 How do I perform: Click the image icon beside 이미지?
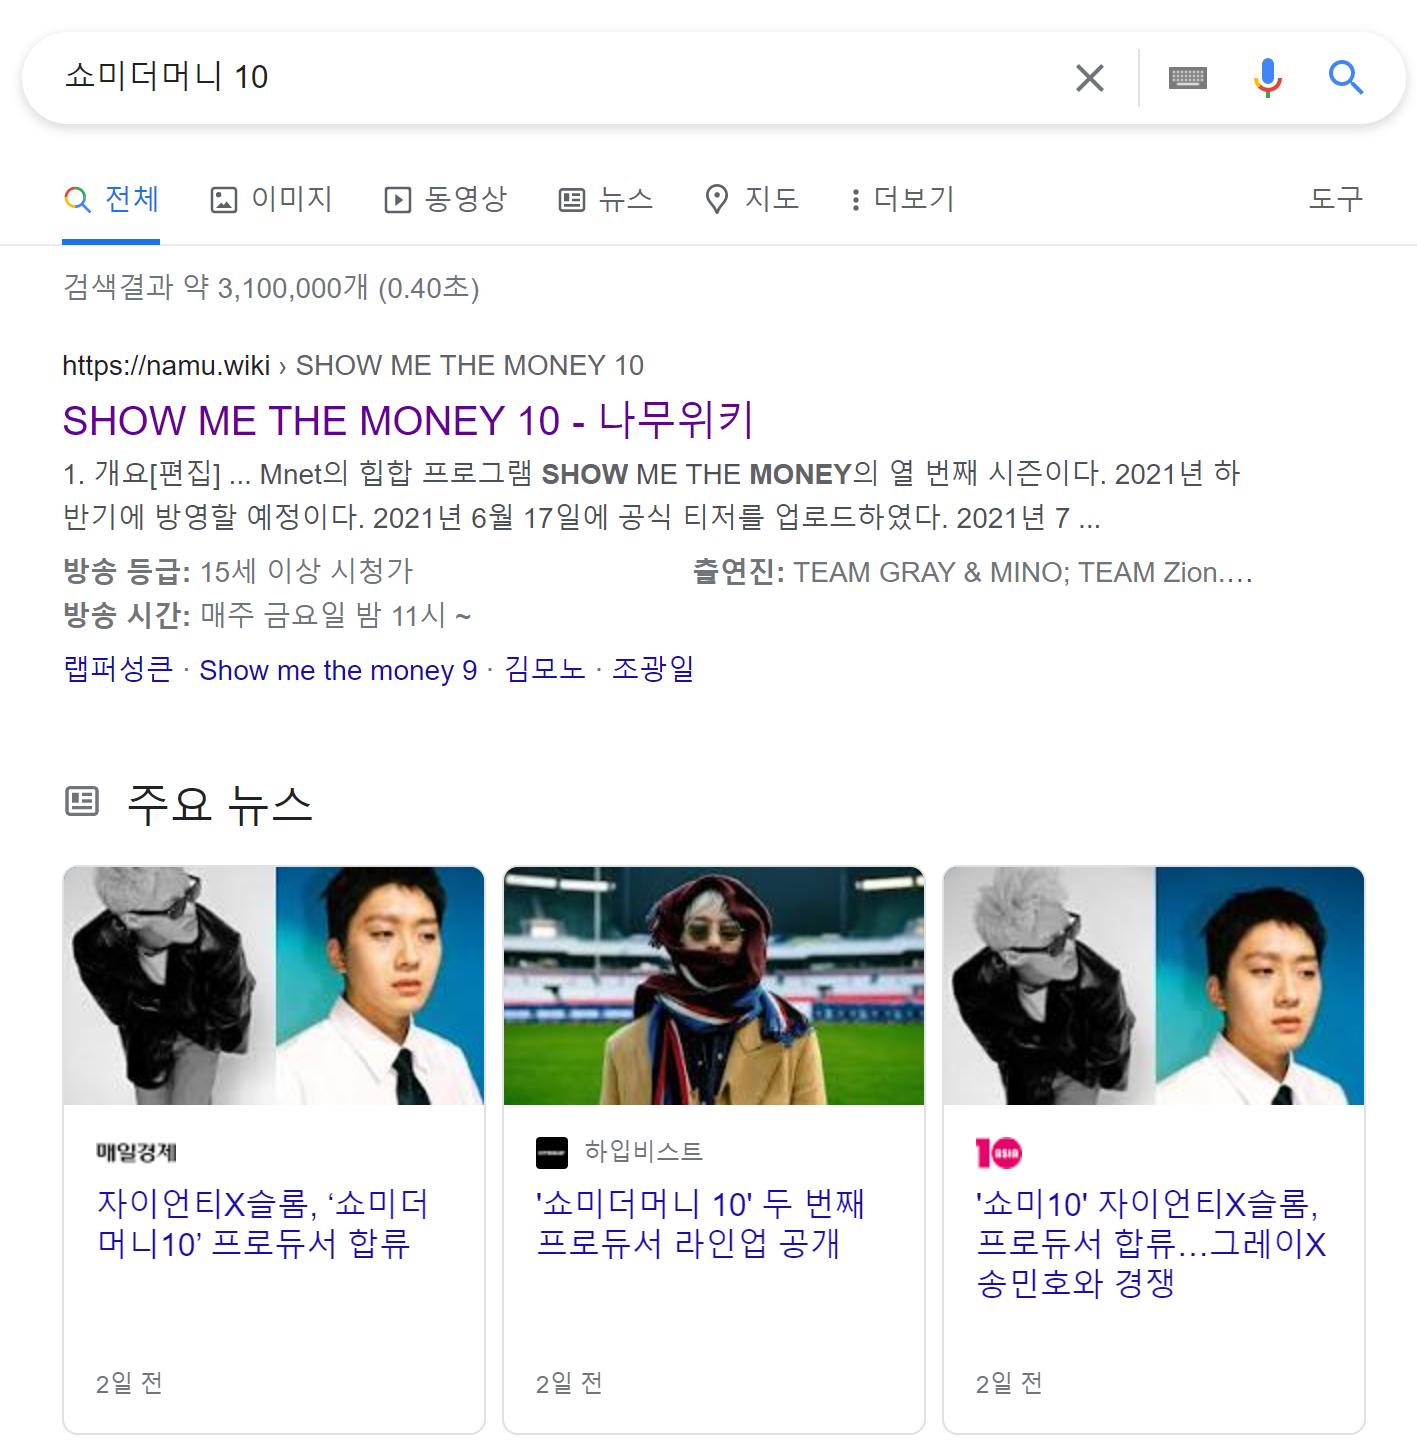coord(223,200)
